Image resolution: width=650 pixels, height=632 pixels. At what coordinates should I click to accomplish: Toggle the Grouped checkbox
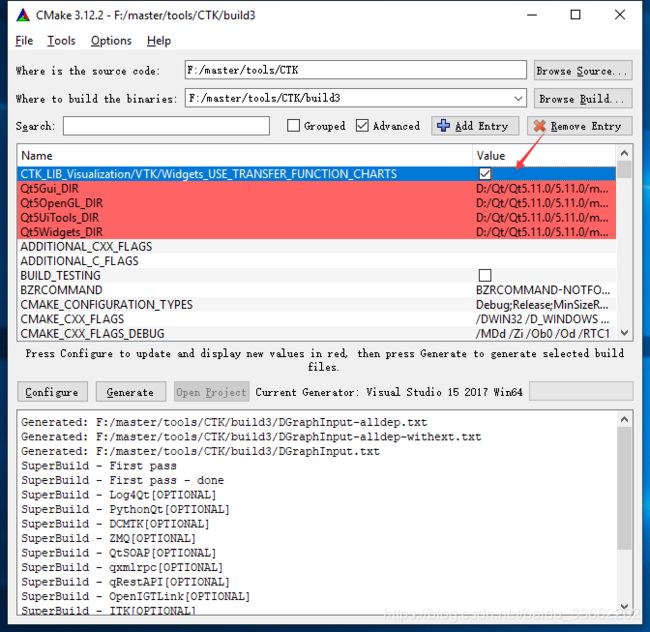click(293, 125)
